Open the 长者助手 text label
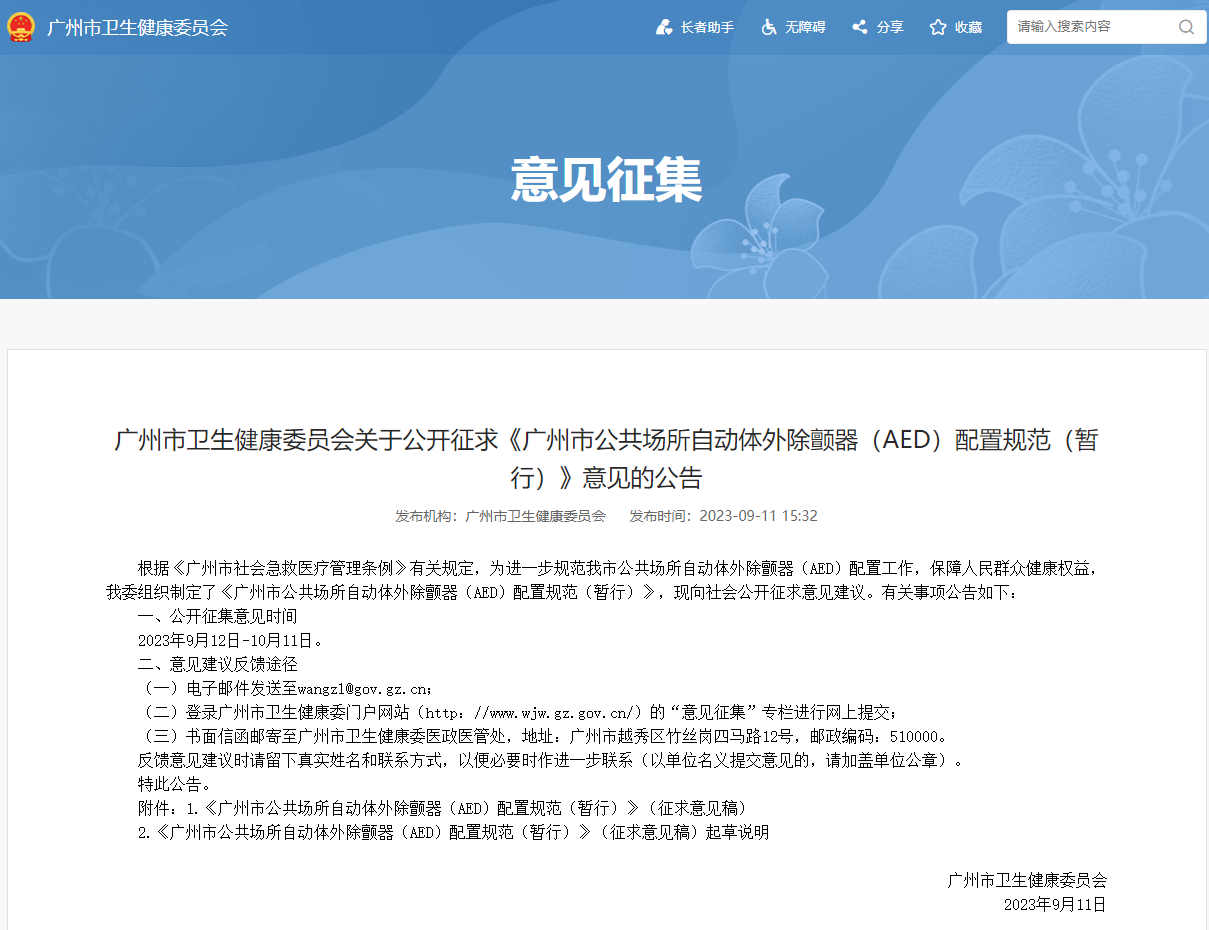The image size is (1209, 930). [707, 27]
